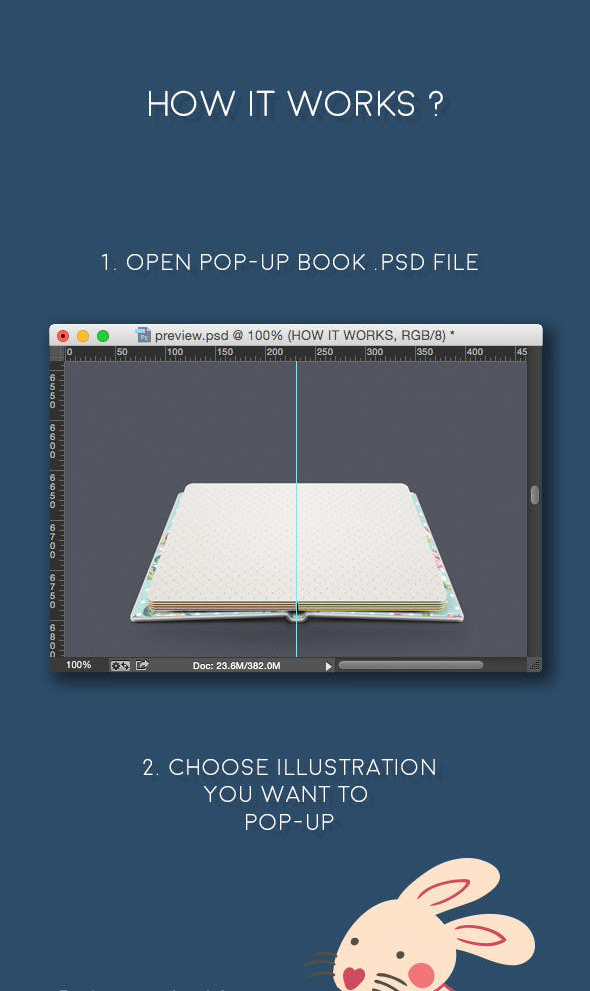Close the preview.psd window with red button
Screen dimensions: 590x991
click(63, 336)
